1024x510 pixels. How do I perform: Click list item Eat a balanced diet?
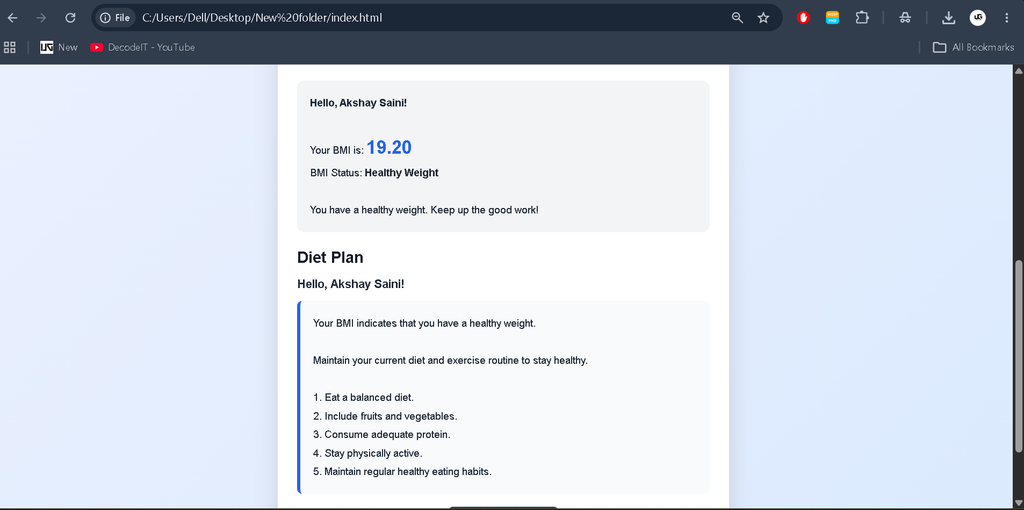tap(363, 398)
